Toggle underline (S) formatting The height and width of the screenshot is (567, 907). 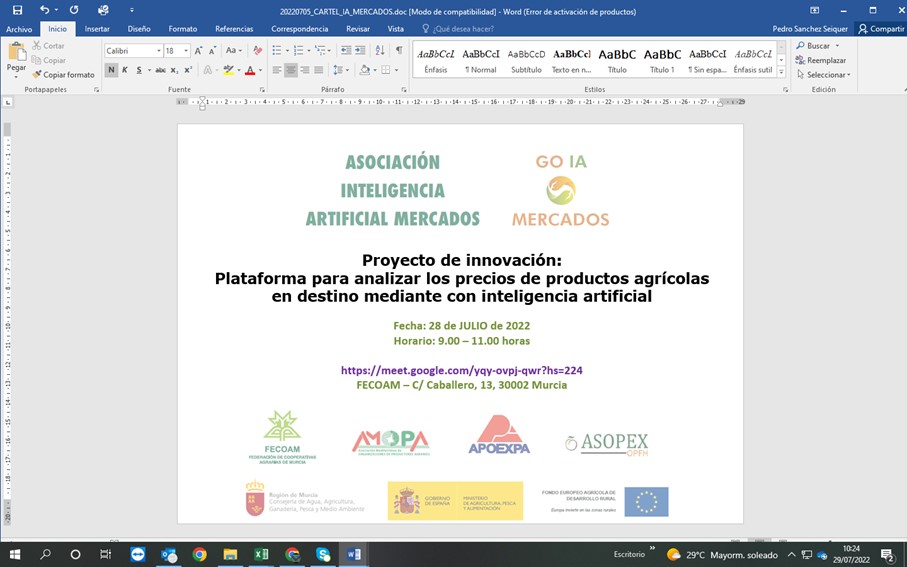point(139,70)
